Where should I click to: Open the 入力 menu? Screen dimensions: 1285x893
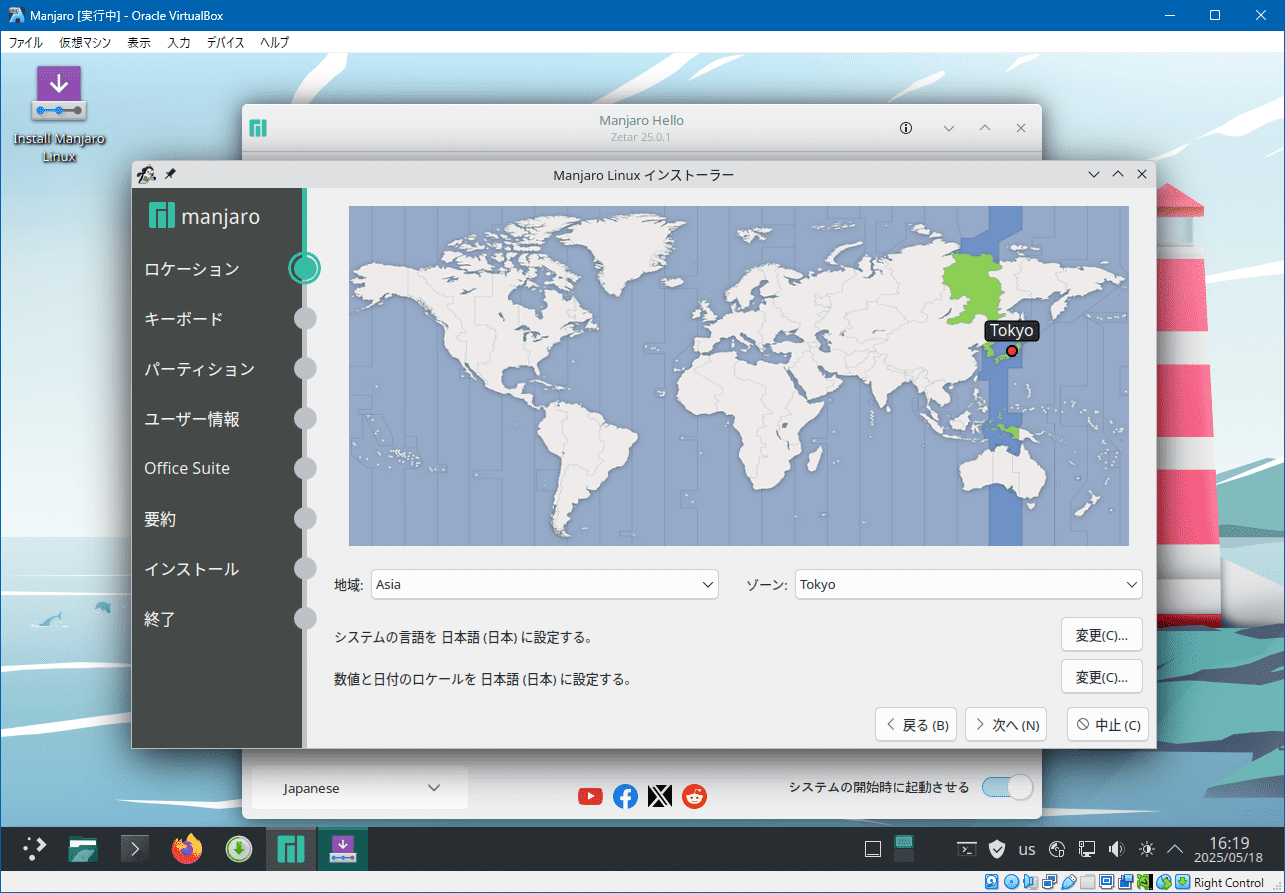click(179, 42)
